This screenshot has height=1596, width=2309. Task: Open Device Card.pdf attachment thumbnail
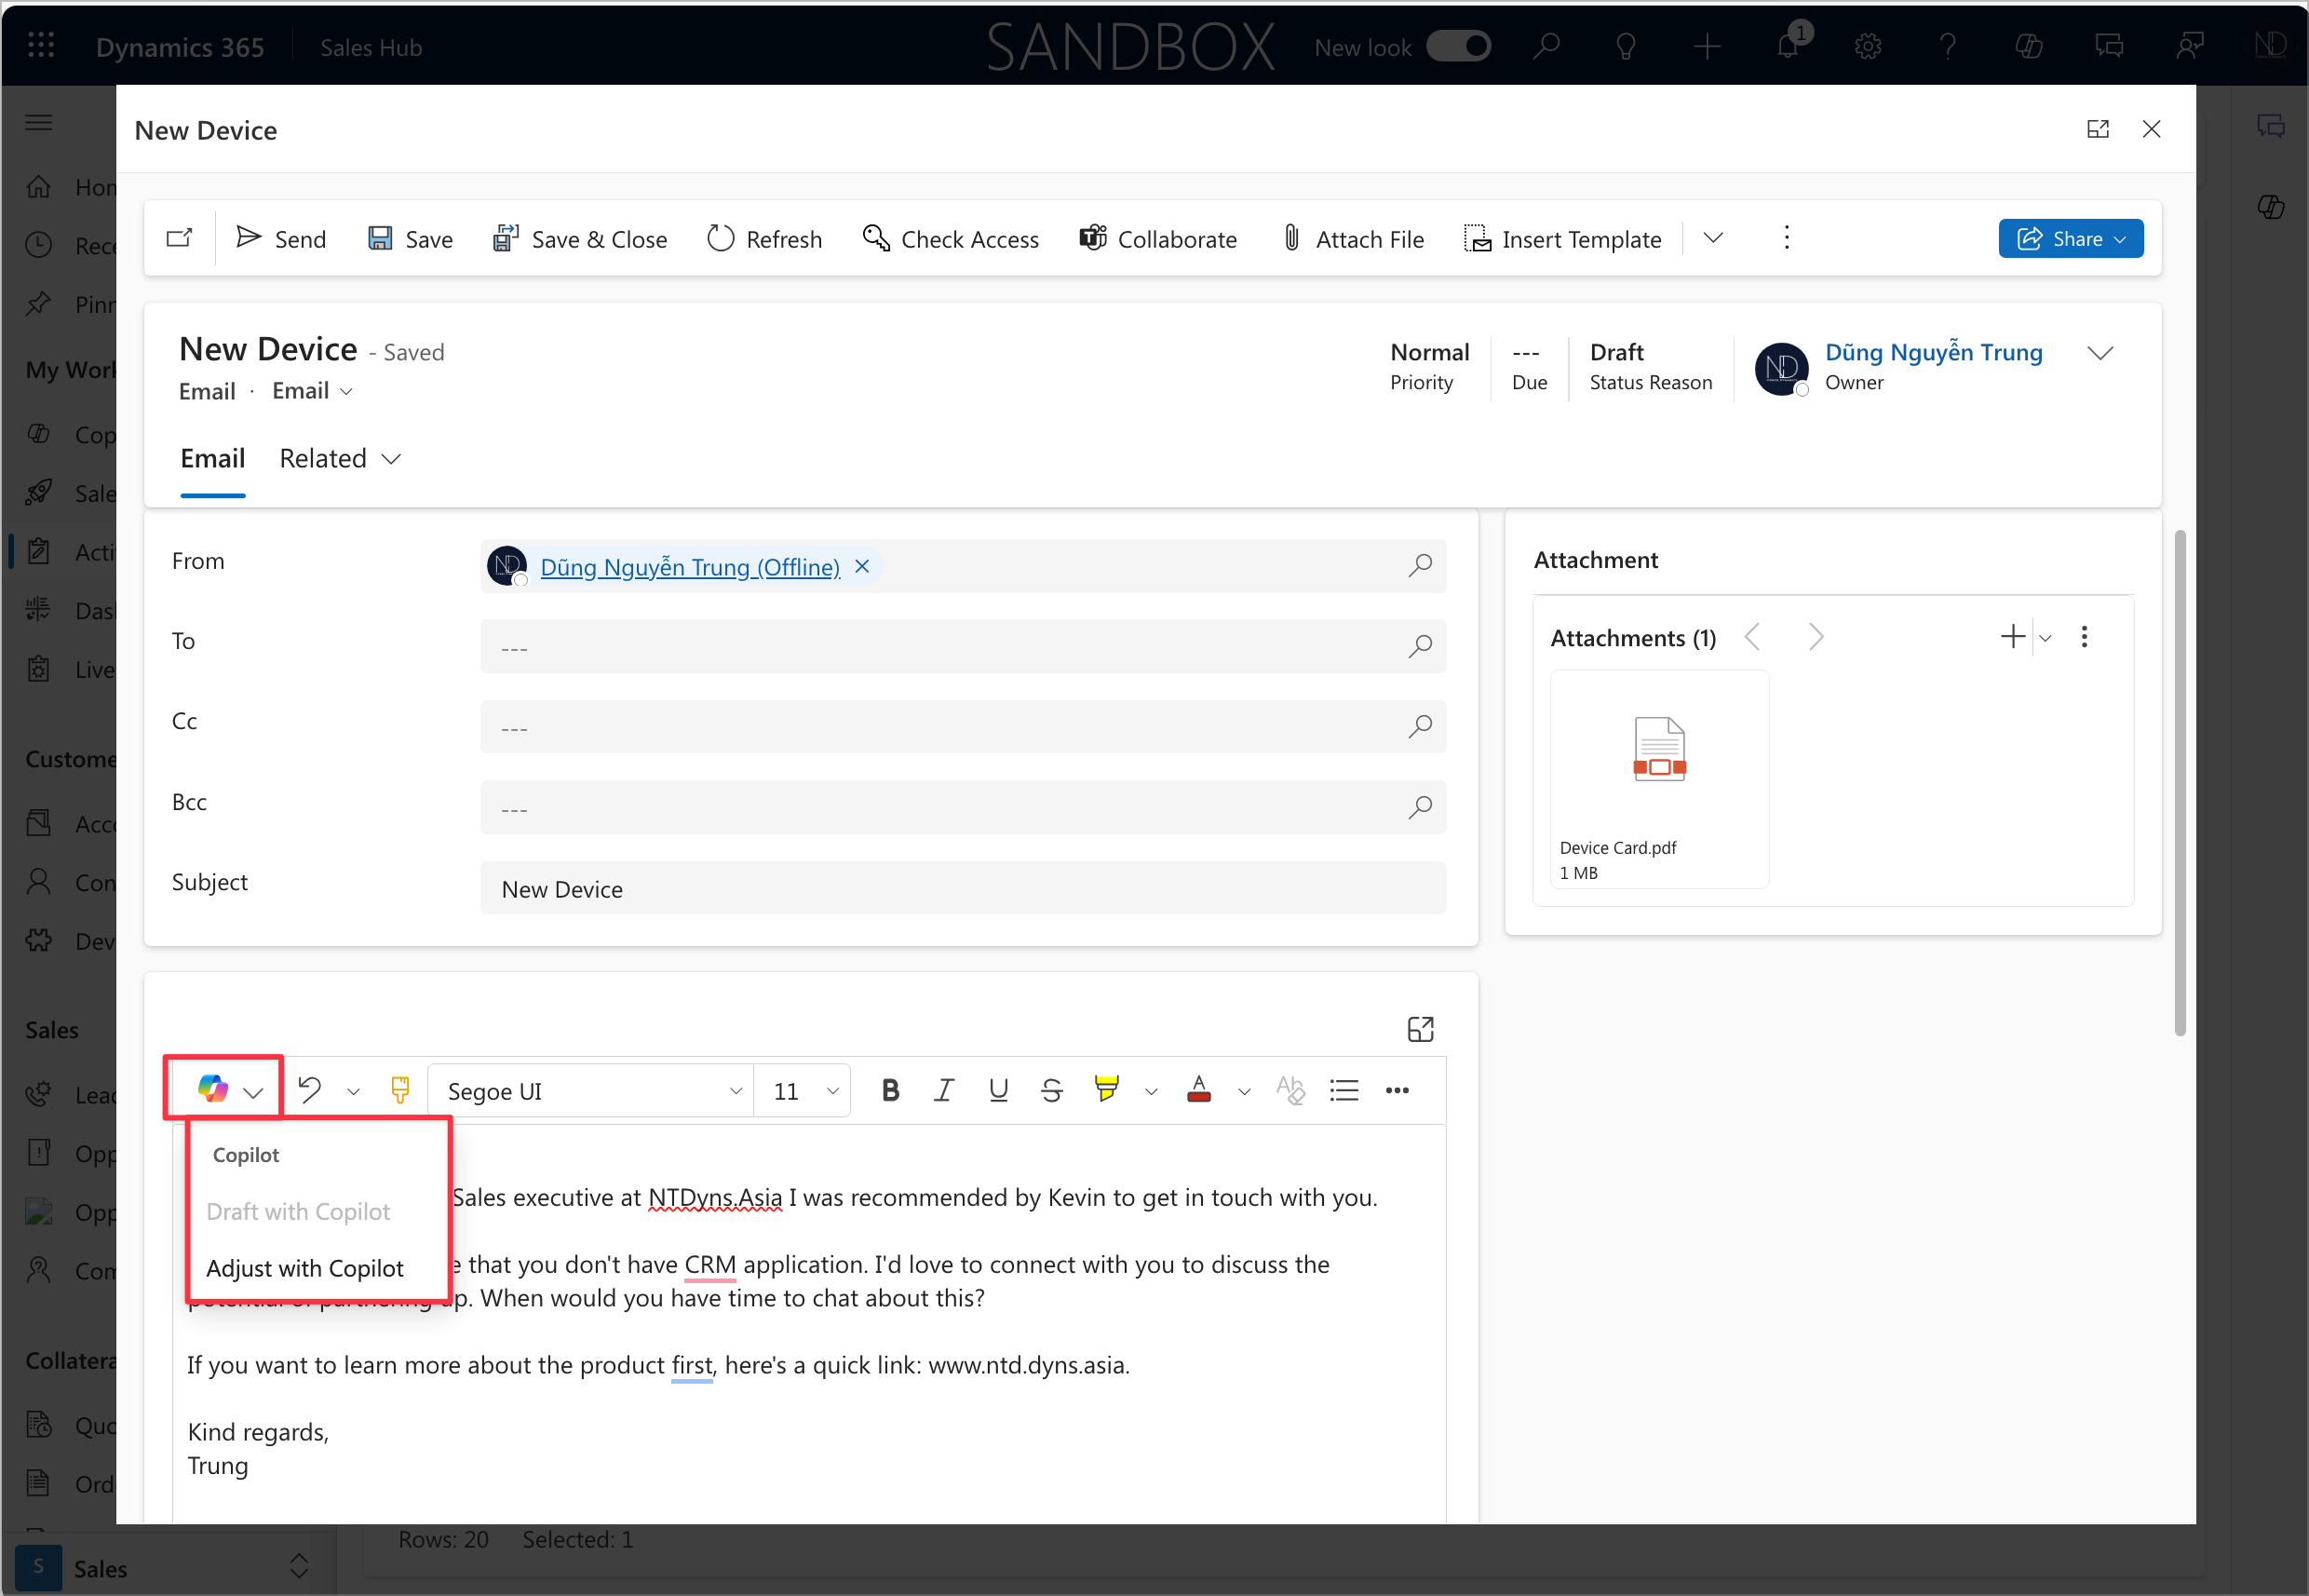pos(1659,750)
